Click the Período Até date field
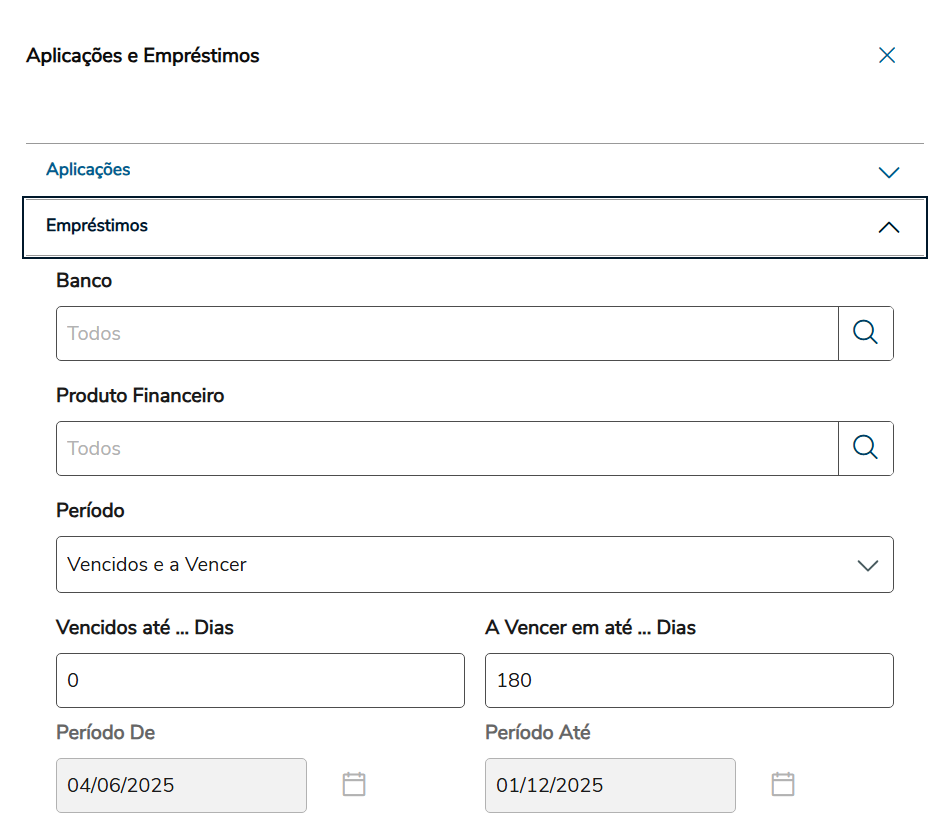The width and height of the screenshot is (951, 832). point(610,785)
